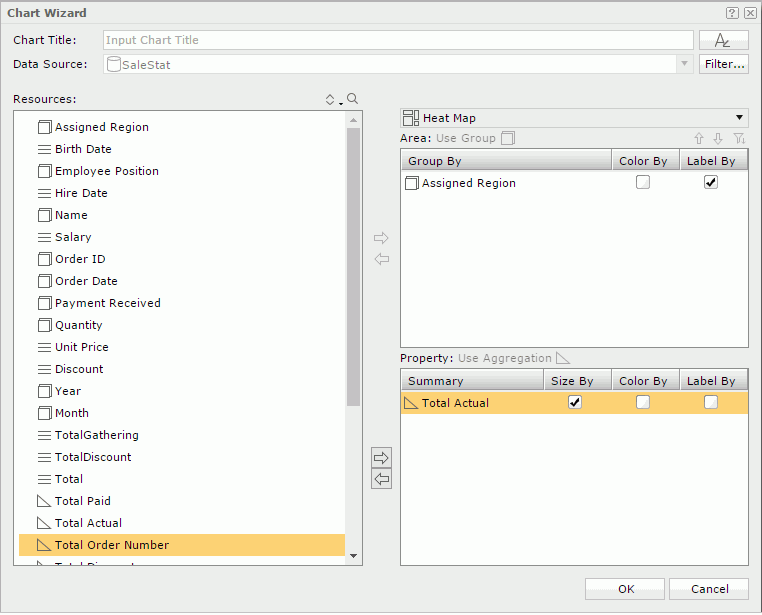Uncheck Size By for Total Actual

pos(574,402)
